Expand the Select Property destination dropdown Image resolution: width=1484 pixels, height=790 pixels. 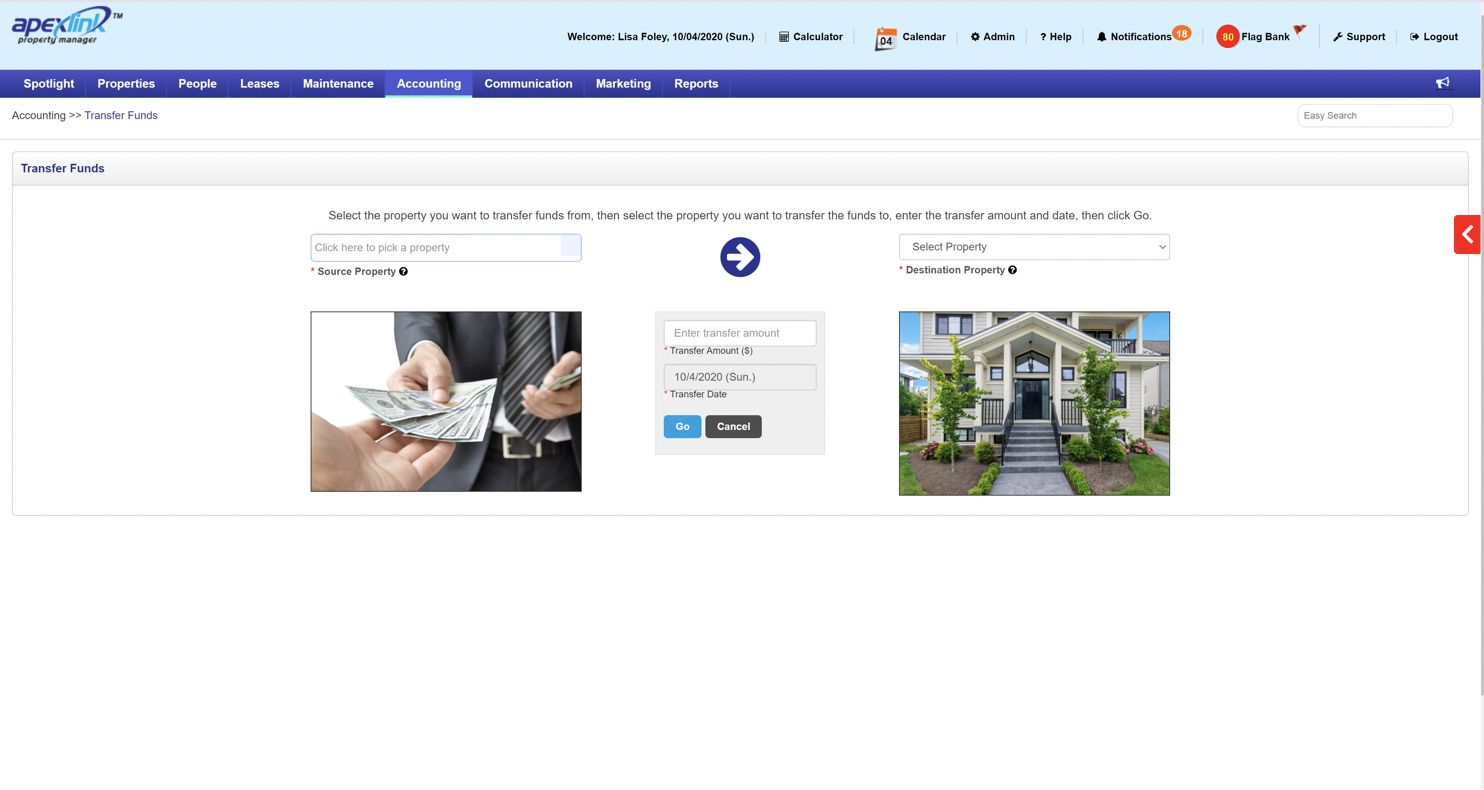click(x=1034, y=247)
